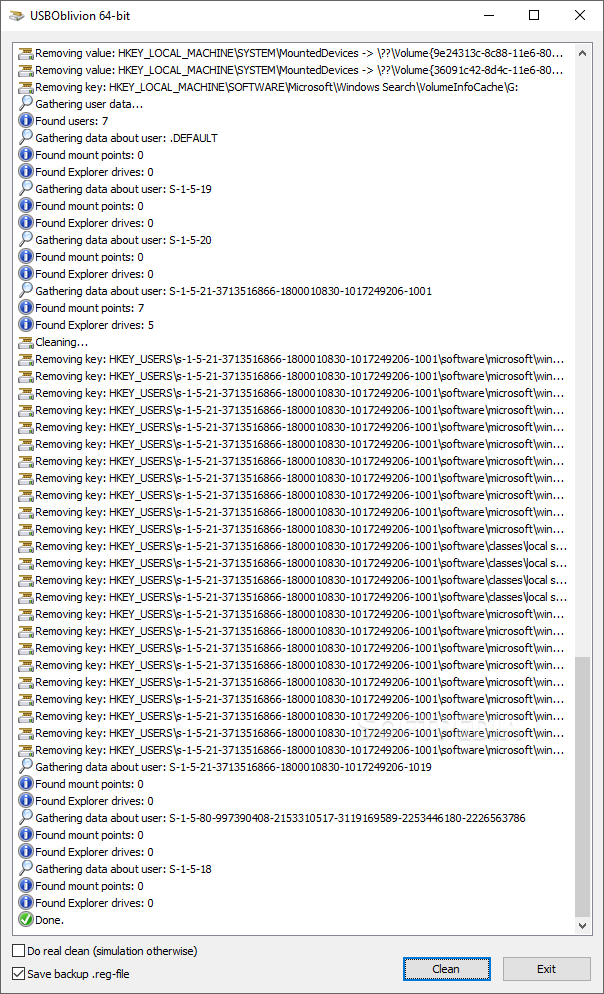This screenshot has width=604, height=994.
Task: Click info icon beside 'Found users: 7'
Action: [x=26, y=120]
